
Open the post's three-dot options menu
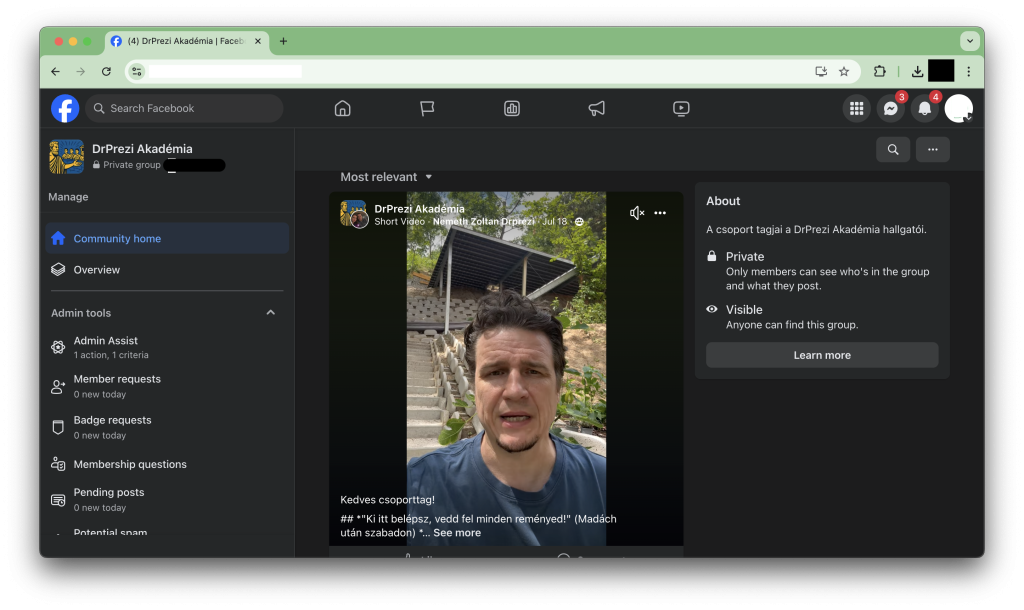pyautogui.click(x=660, y=213)
